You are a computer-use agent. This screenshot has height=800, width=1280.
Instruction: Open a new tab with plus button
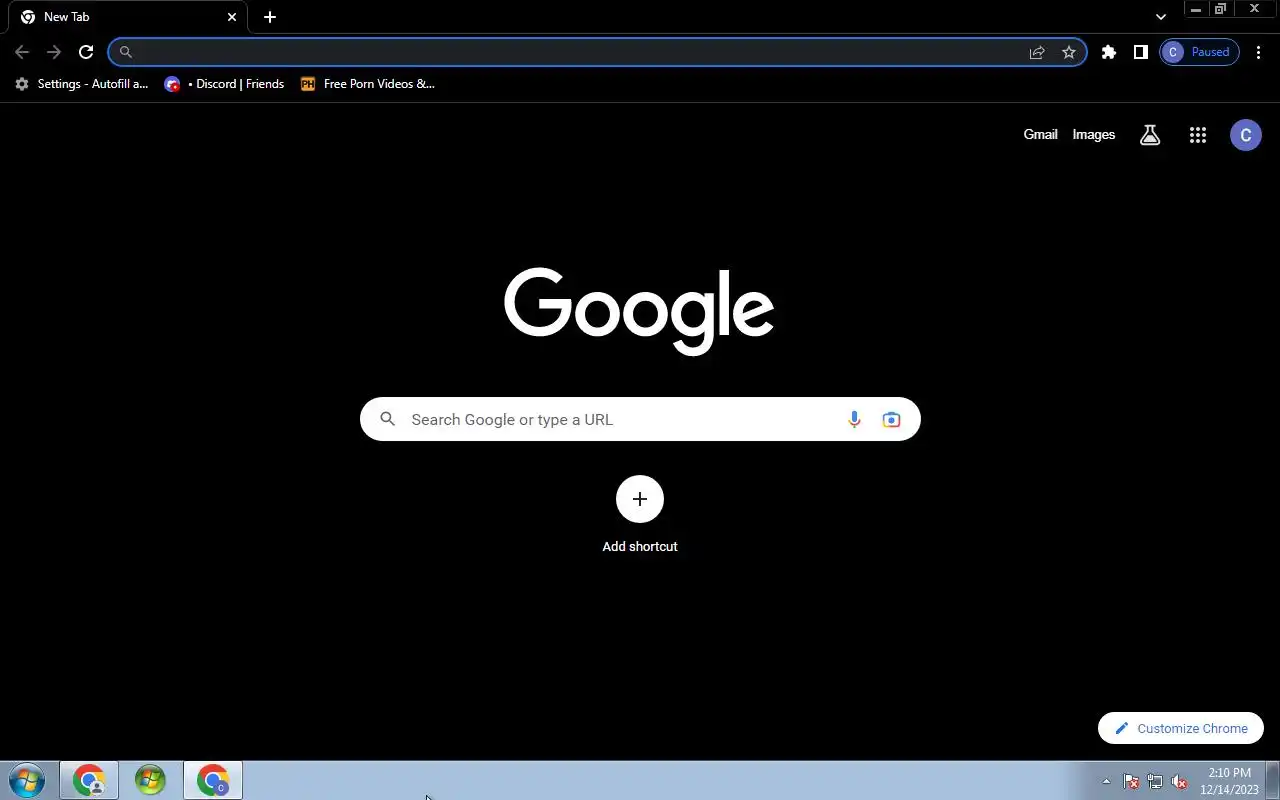[270, 17]
